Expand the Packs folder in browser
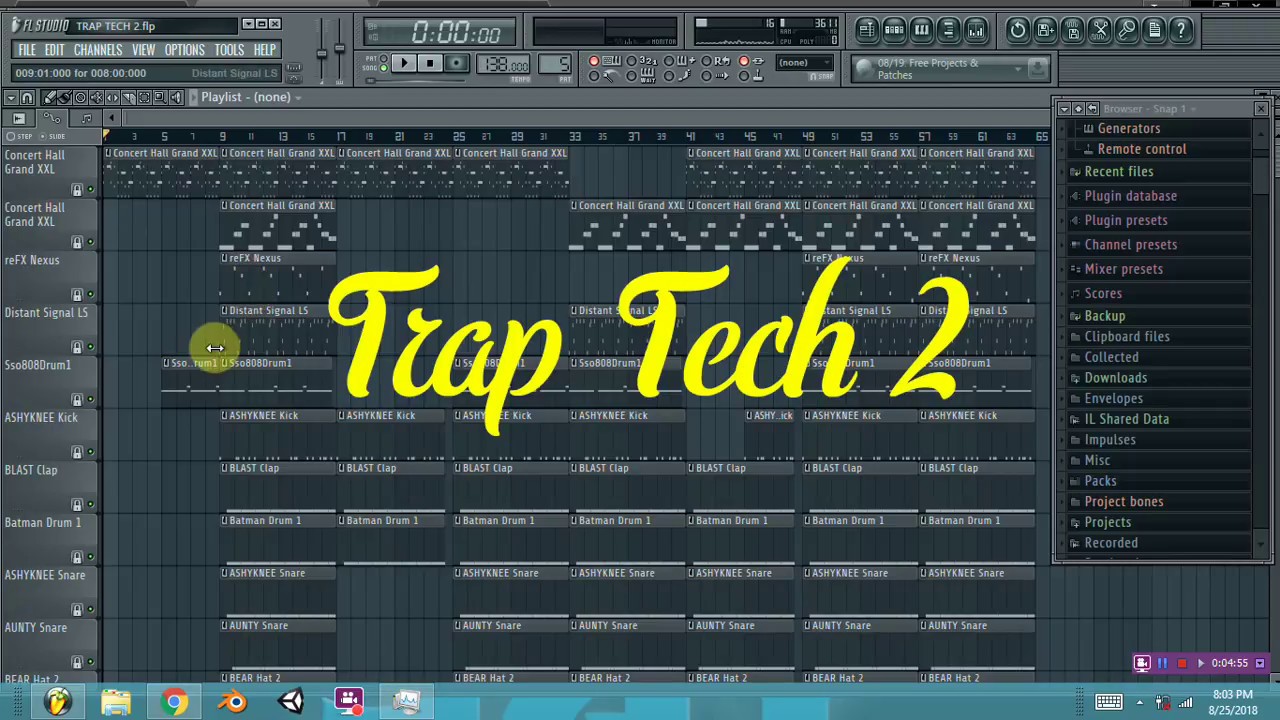 [x=1100, y=481]
